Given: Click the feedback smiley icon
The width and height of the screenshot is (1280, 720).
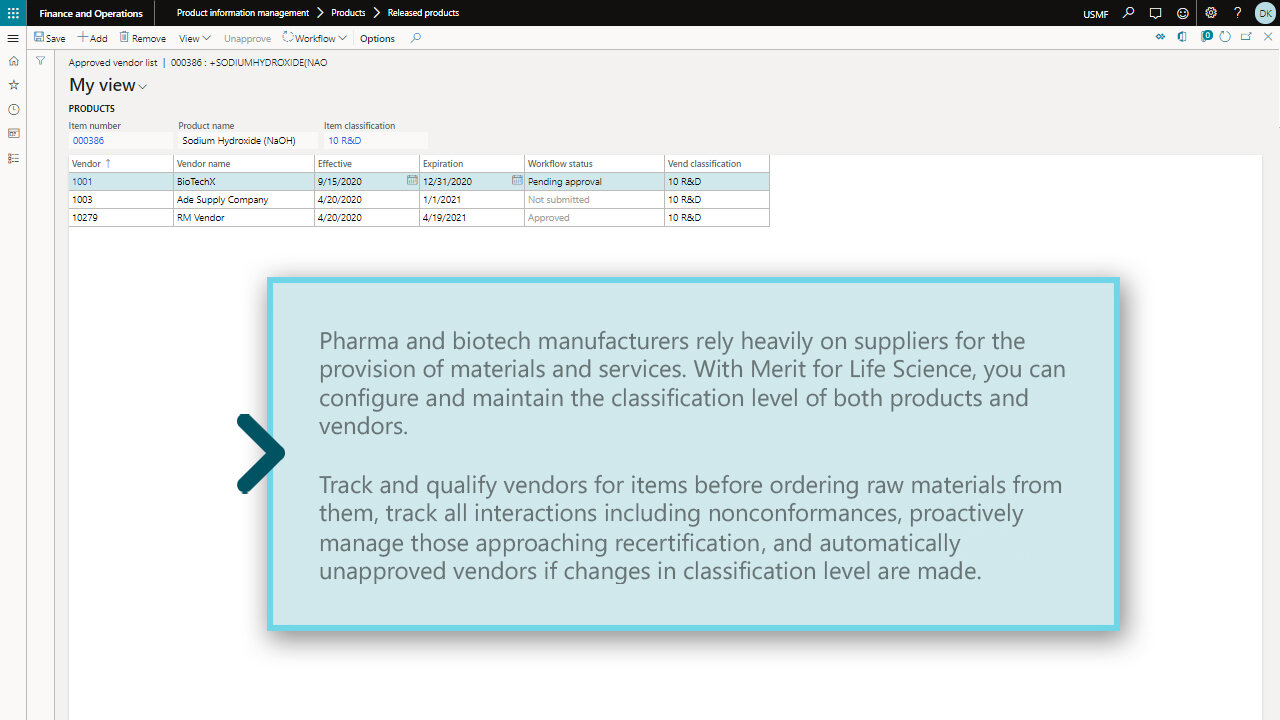Looking at the screenshot, I should [x=1183, y=13].
